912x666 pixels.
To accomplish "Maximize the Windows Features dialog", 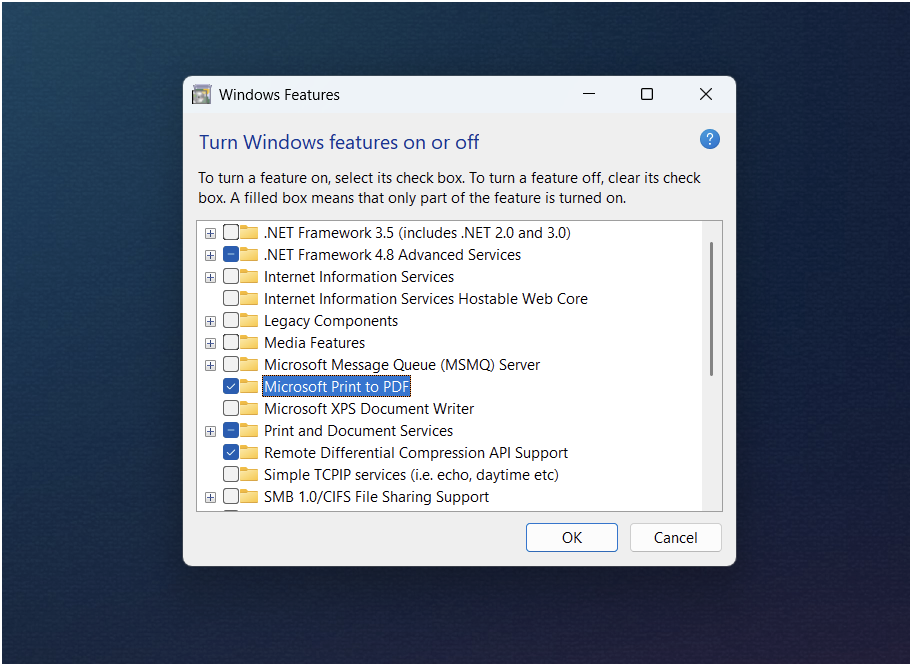I will coord(647,94).
